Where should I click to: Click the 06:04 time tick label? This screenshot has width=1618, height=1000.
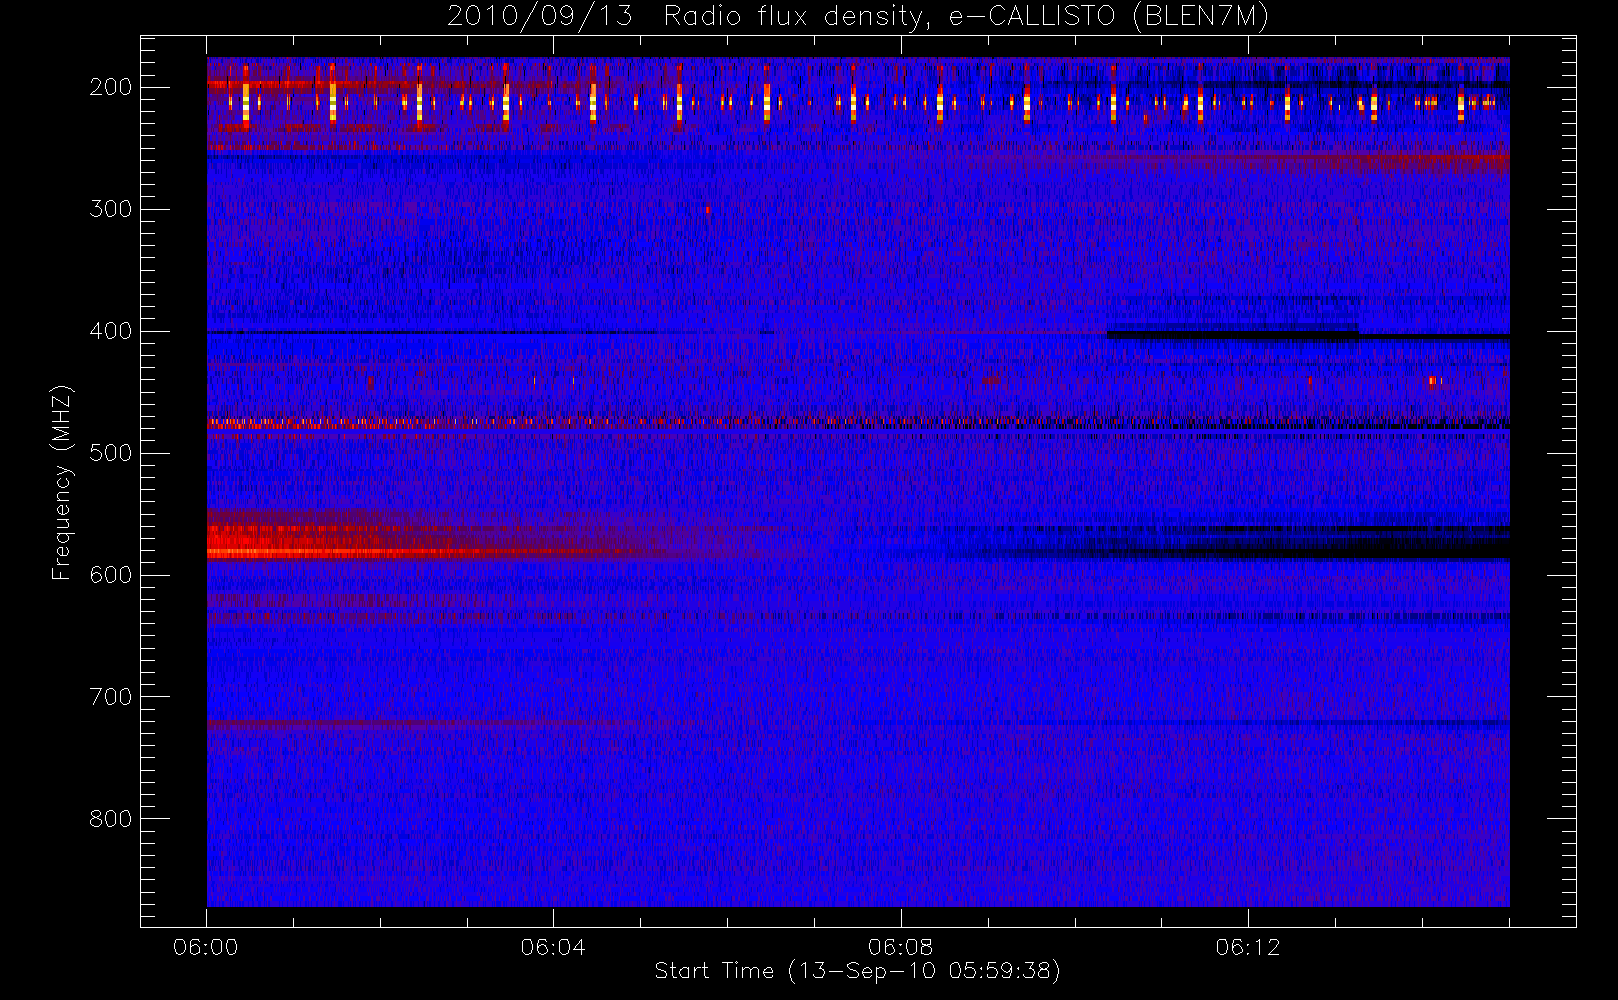(553, 947)
